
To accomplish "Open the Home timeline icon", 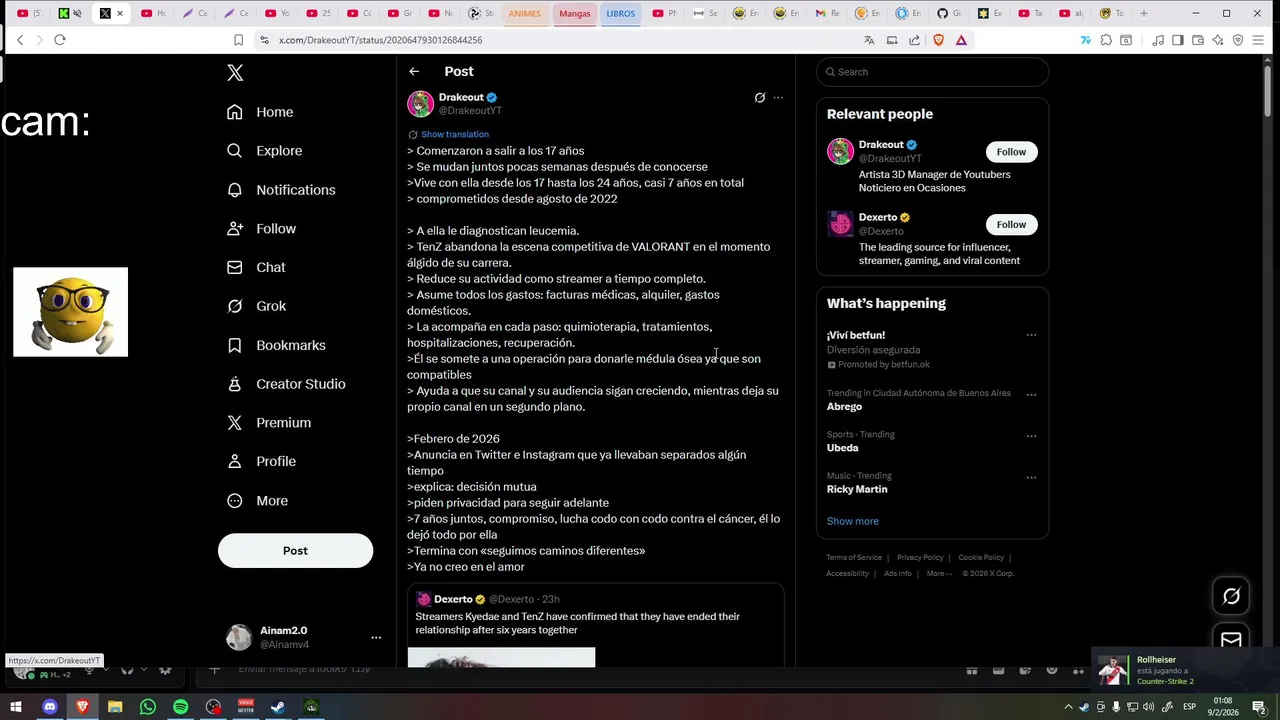I will coord(234,112).
